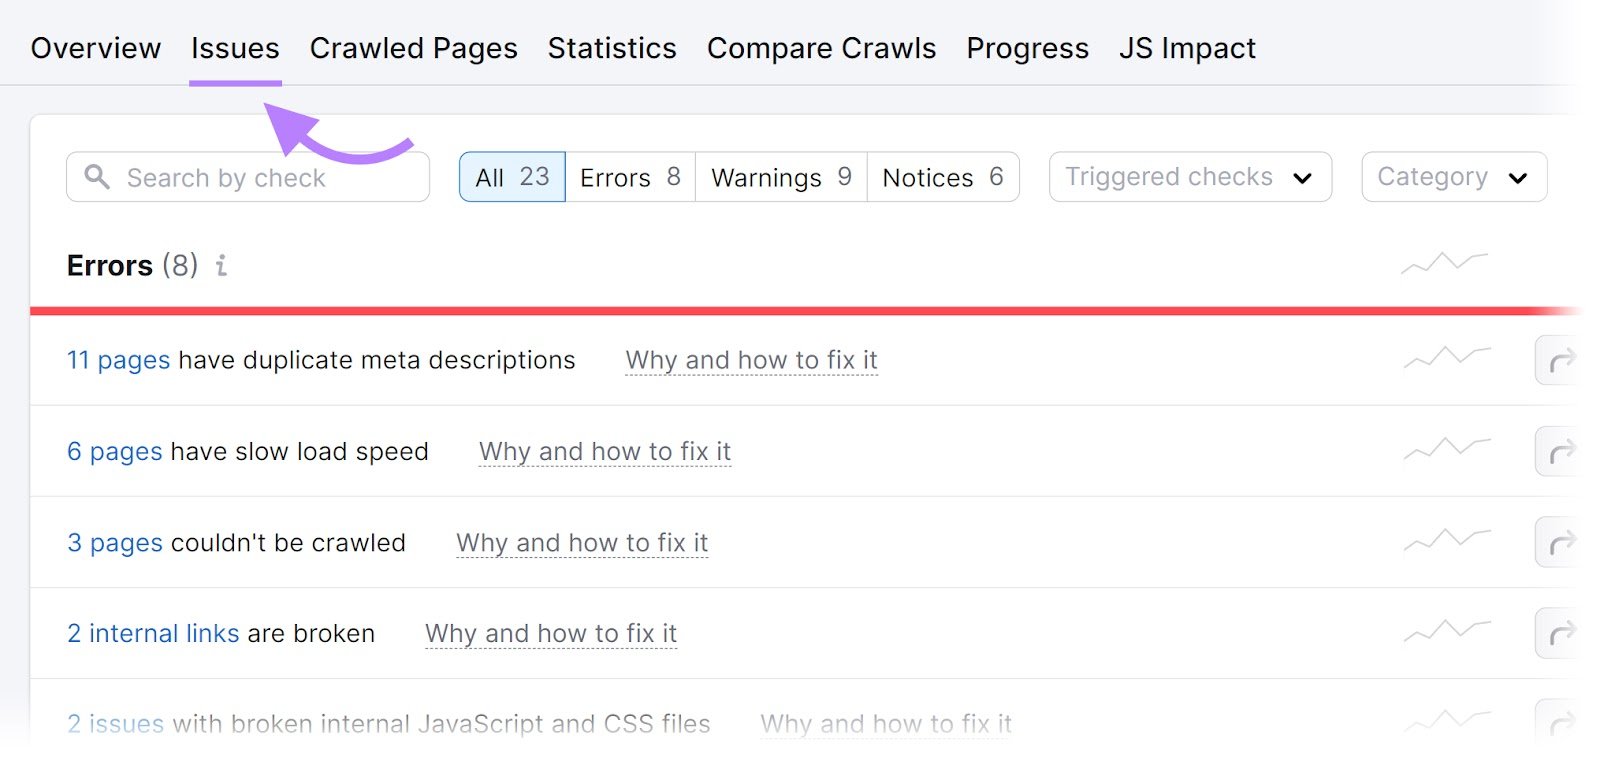Open the Triggered checks dropdown
The image size is (1600, 761).
[1189, 177]
